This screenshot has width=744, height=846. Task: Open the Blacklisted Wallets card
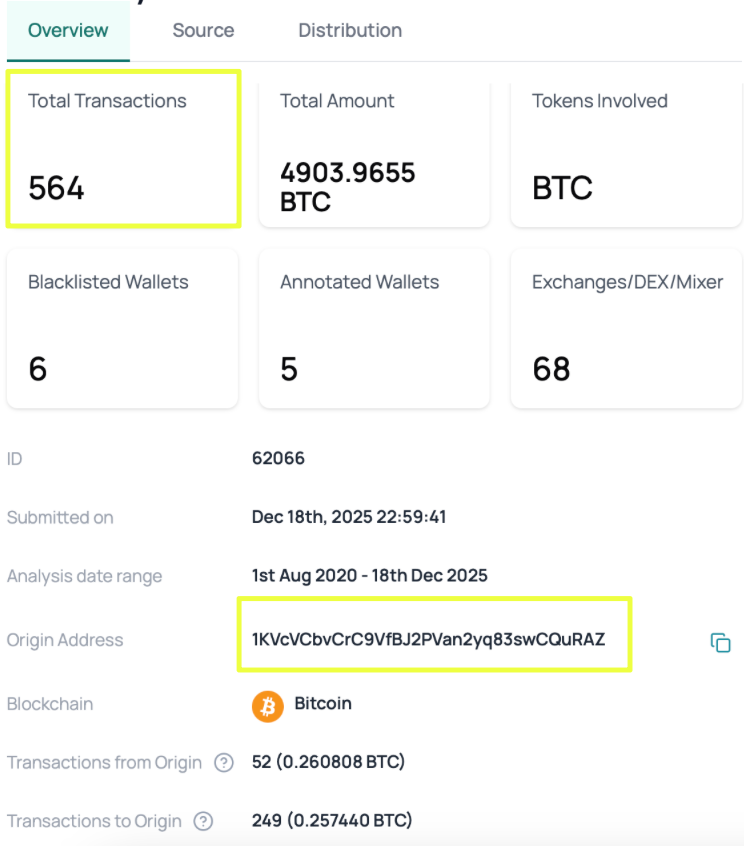click(x=122, y=328)
